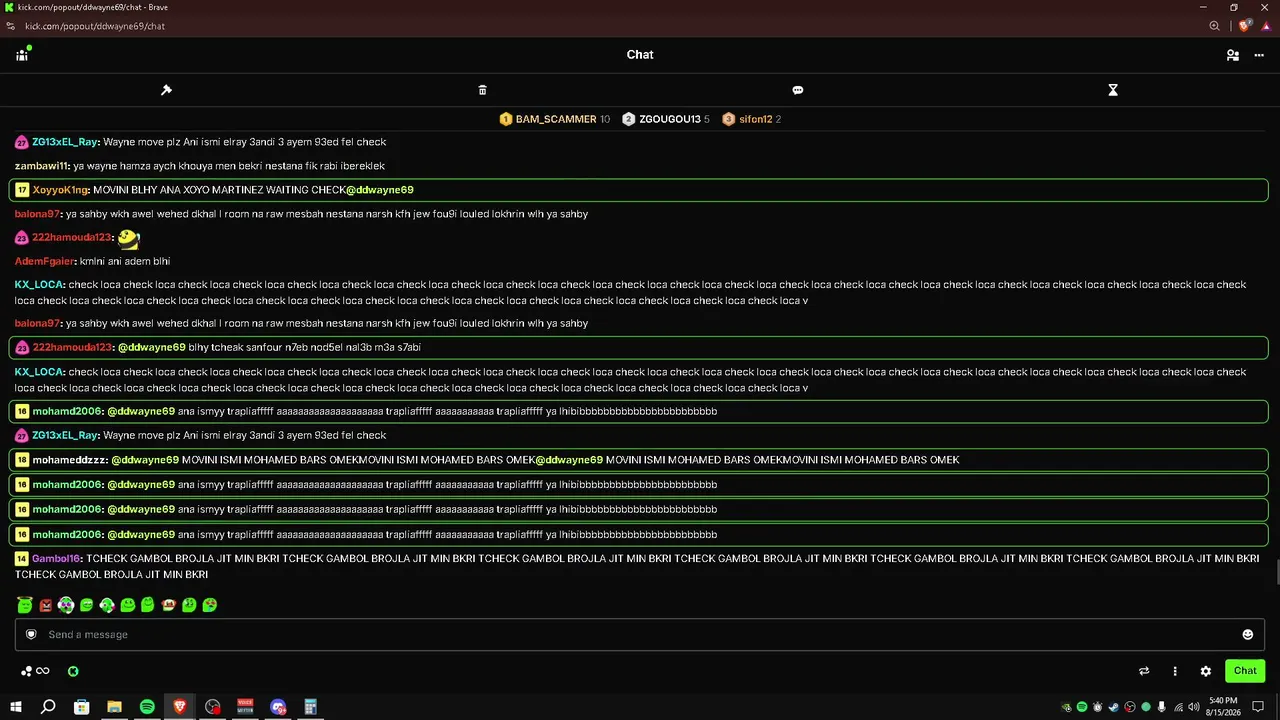
Task: Open the user management icon in chat header
Action: pos(1233,55)
